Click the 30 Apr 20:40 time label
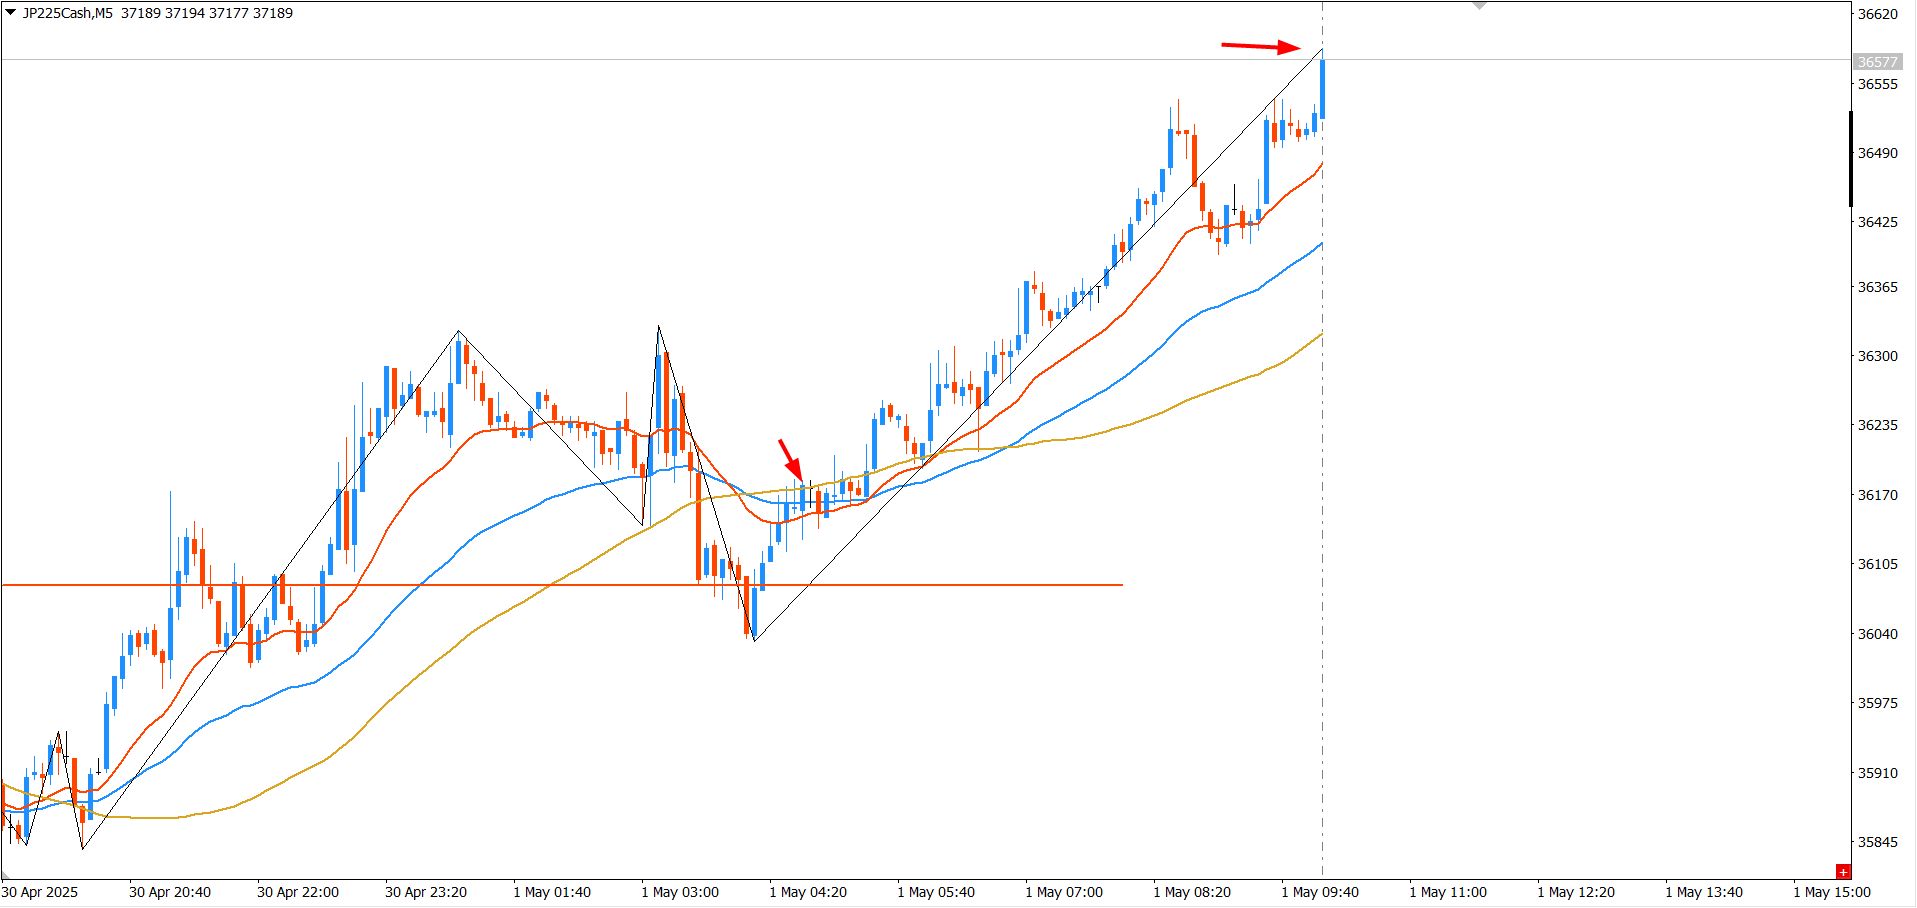The width and height of the screenshot is (1917, 908). click(170, 892)
